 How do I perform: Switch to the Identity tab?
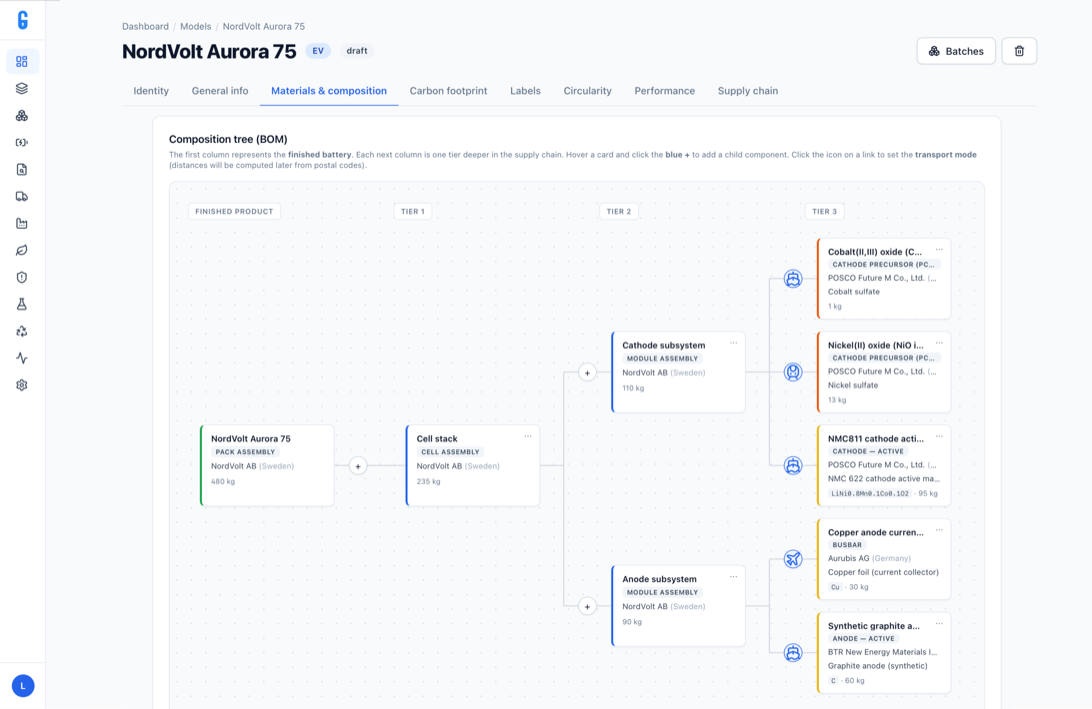[x=151, y=91]
